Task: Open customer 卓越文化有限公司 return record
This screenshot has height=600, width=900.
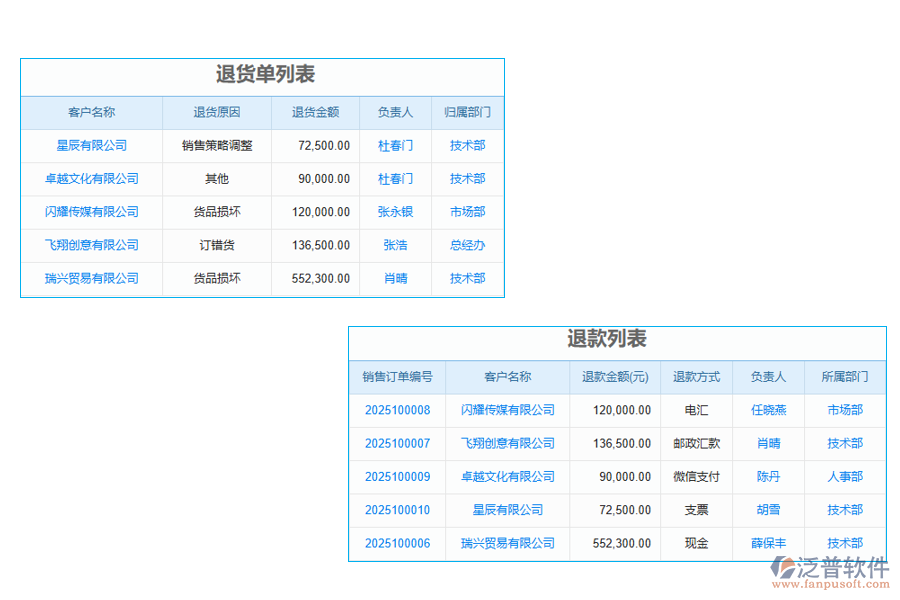Action: [92, 179]
